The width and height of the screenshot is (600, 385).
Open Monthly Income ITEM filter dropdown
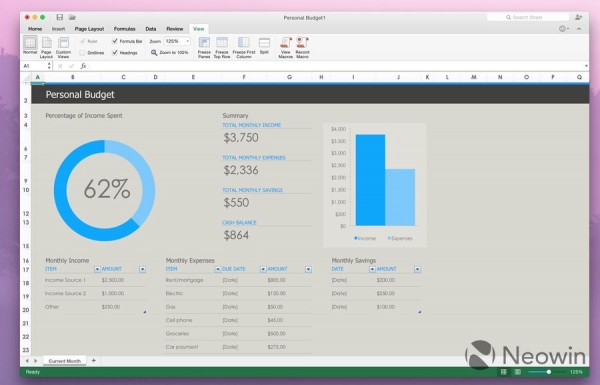coord(97,269)
